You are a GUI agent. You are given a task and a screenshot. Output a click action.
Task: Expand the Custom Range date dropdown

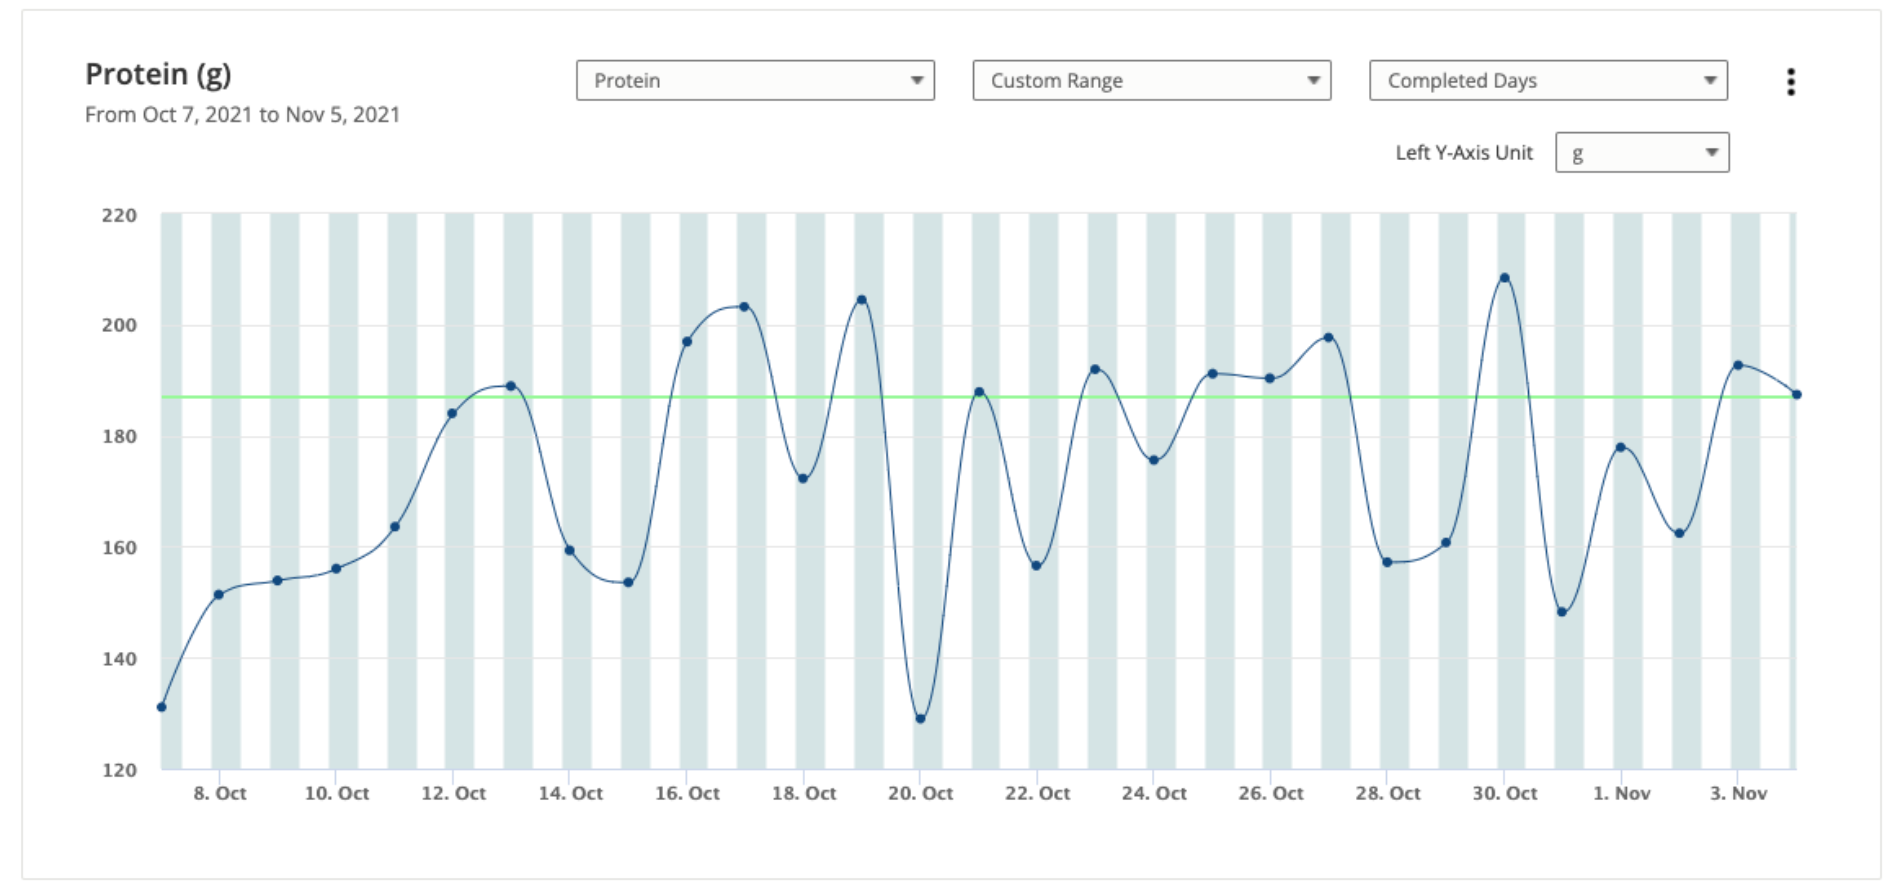coord(1151,81)
